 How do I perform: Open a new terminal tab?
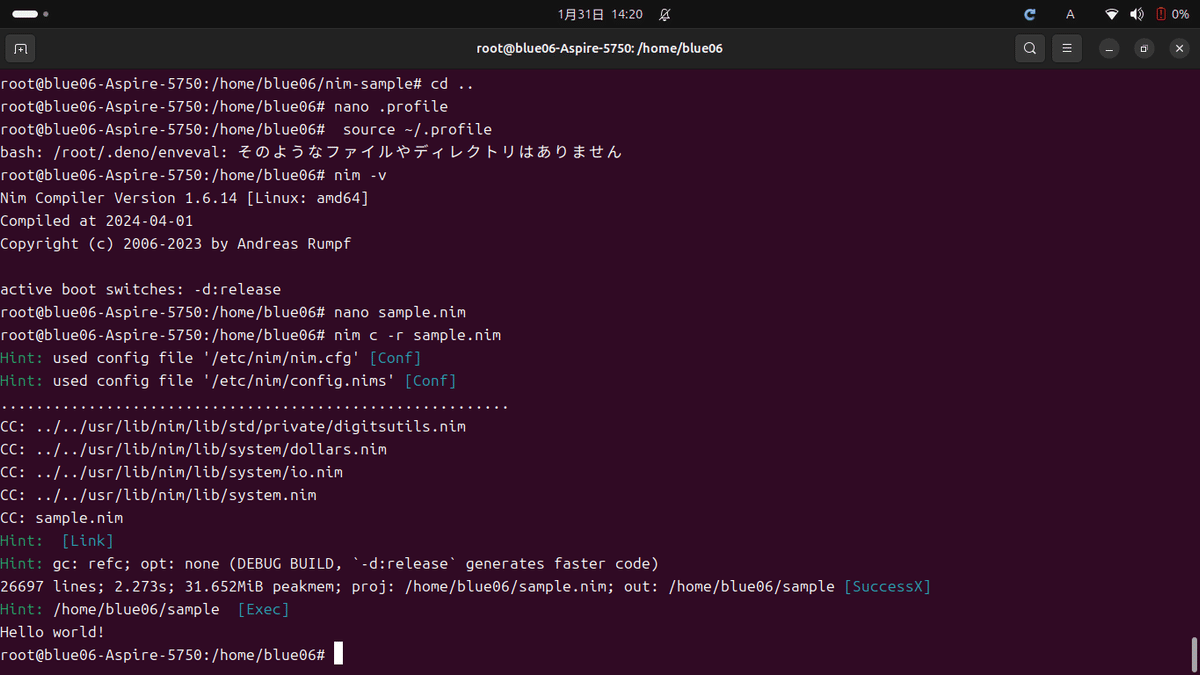20,48
